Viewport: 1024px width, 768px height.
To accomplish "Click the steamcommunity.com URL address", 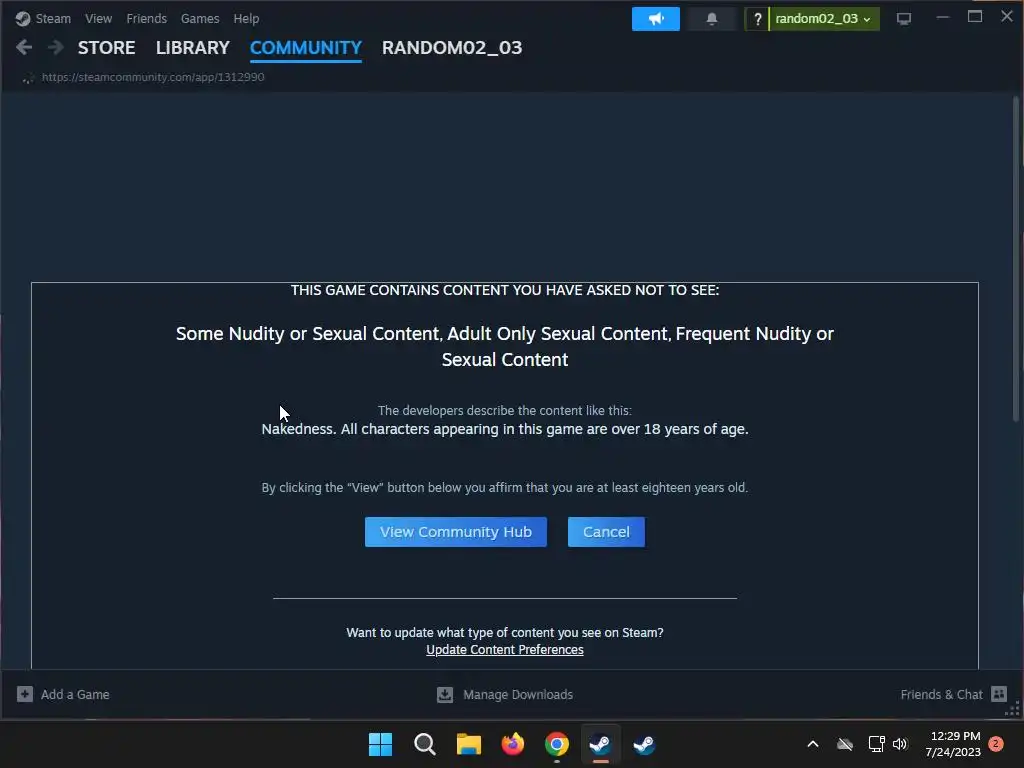I will 153,77.
